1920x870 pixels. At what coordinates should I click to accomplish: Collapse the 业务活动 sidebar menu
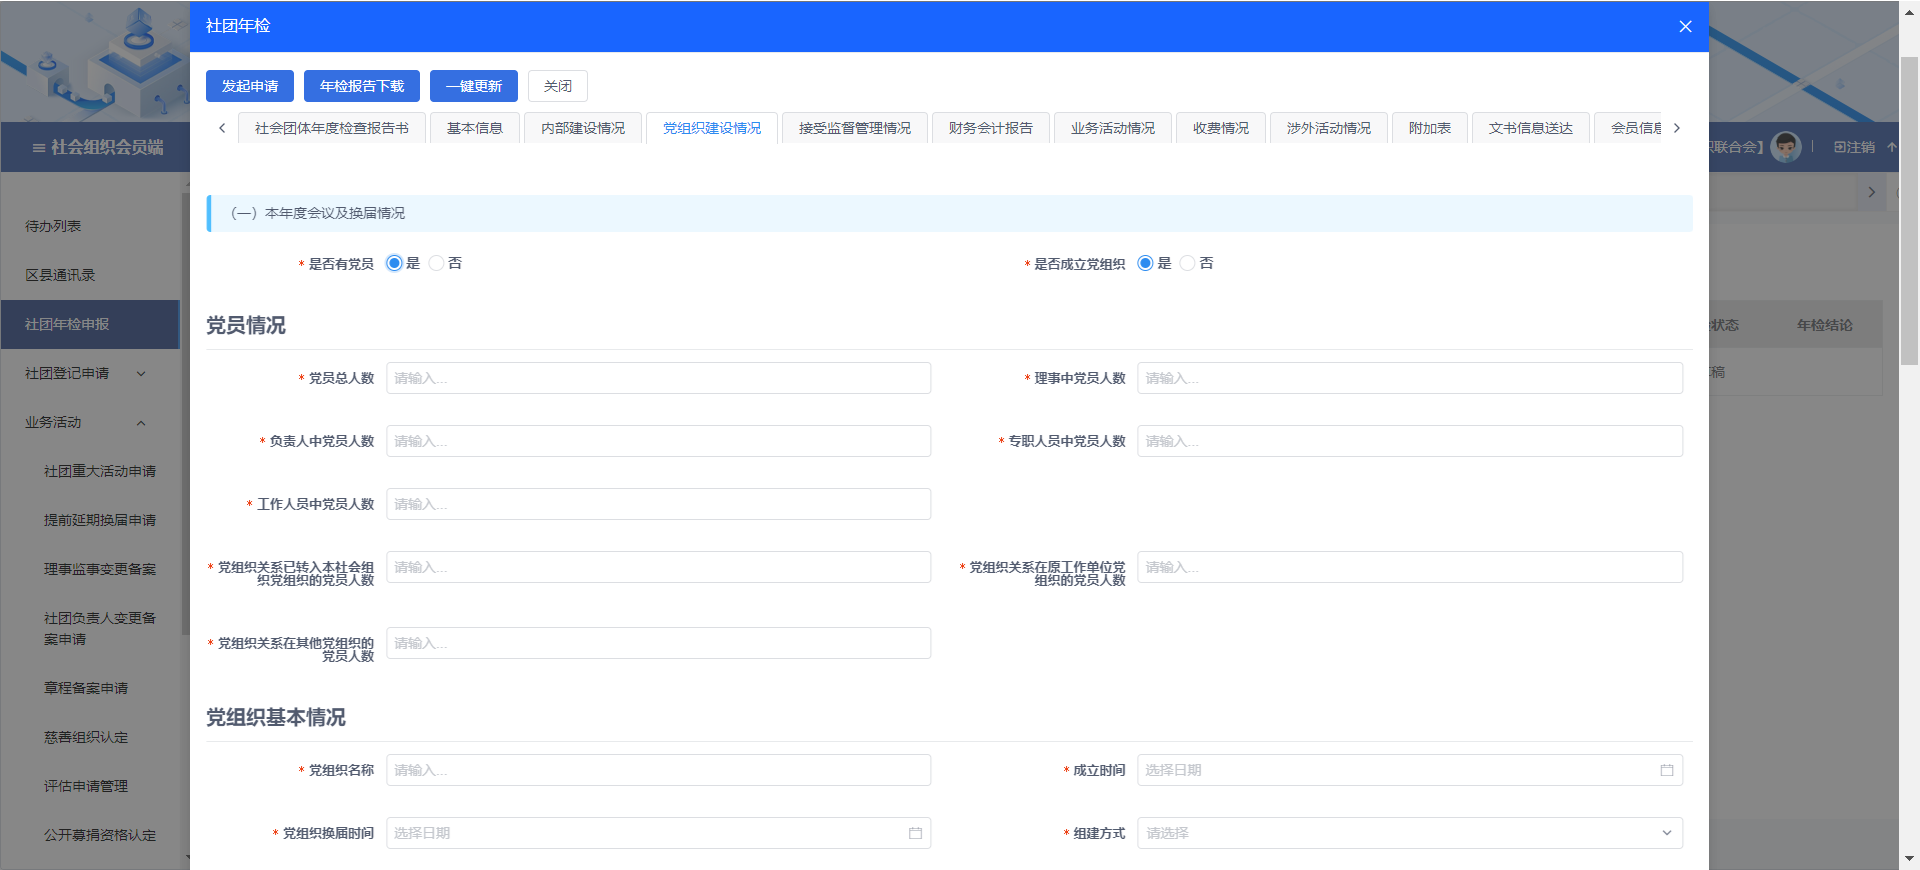(x=141, y=422)
